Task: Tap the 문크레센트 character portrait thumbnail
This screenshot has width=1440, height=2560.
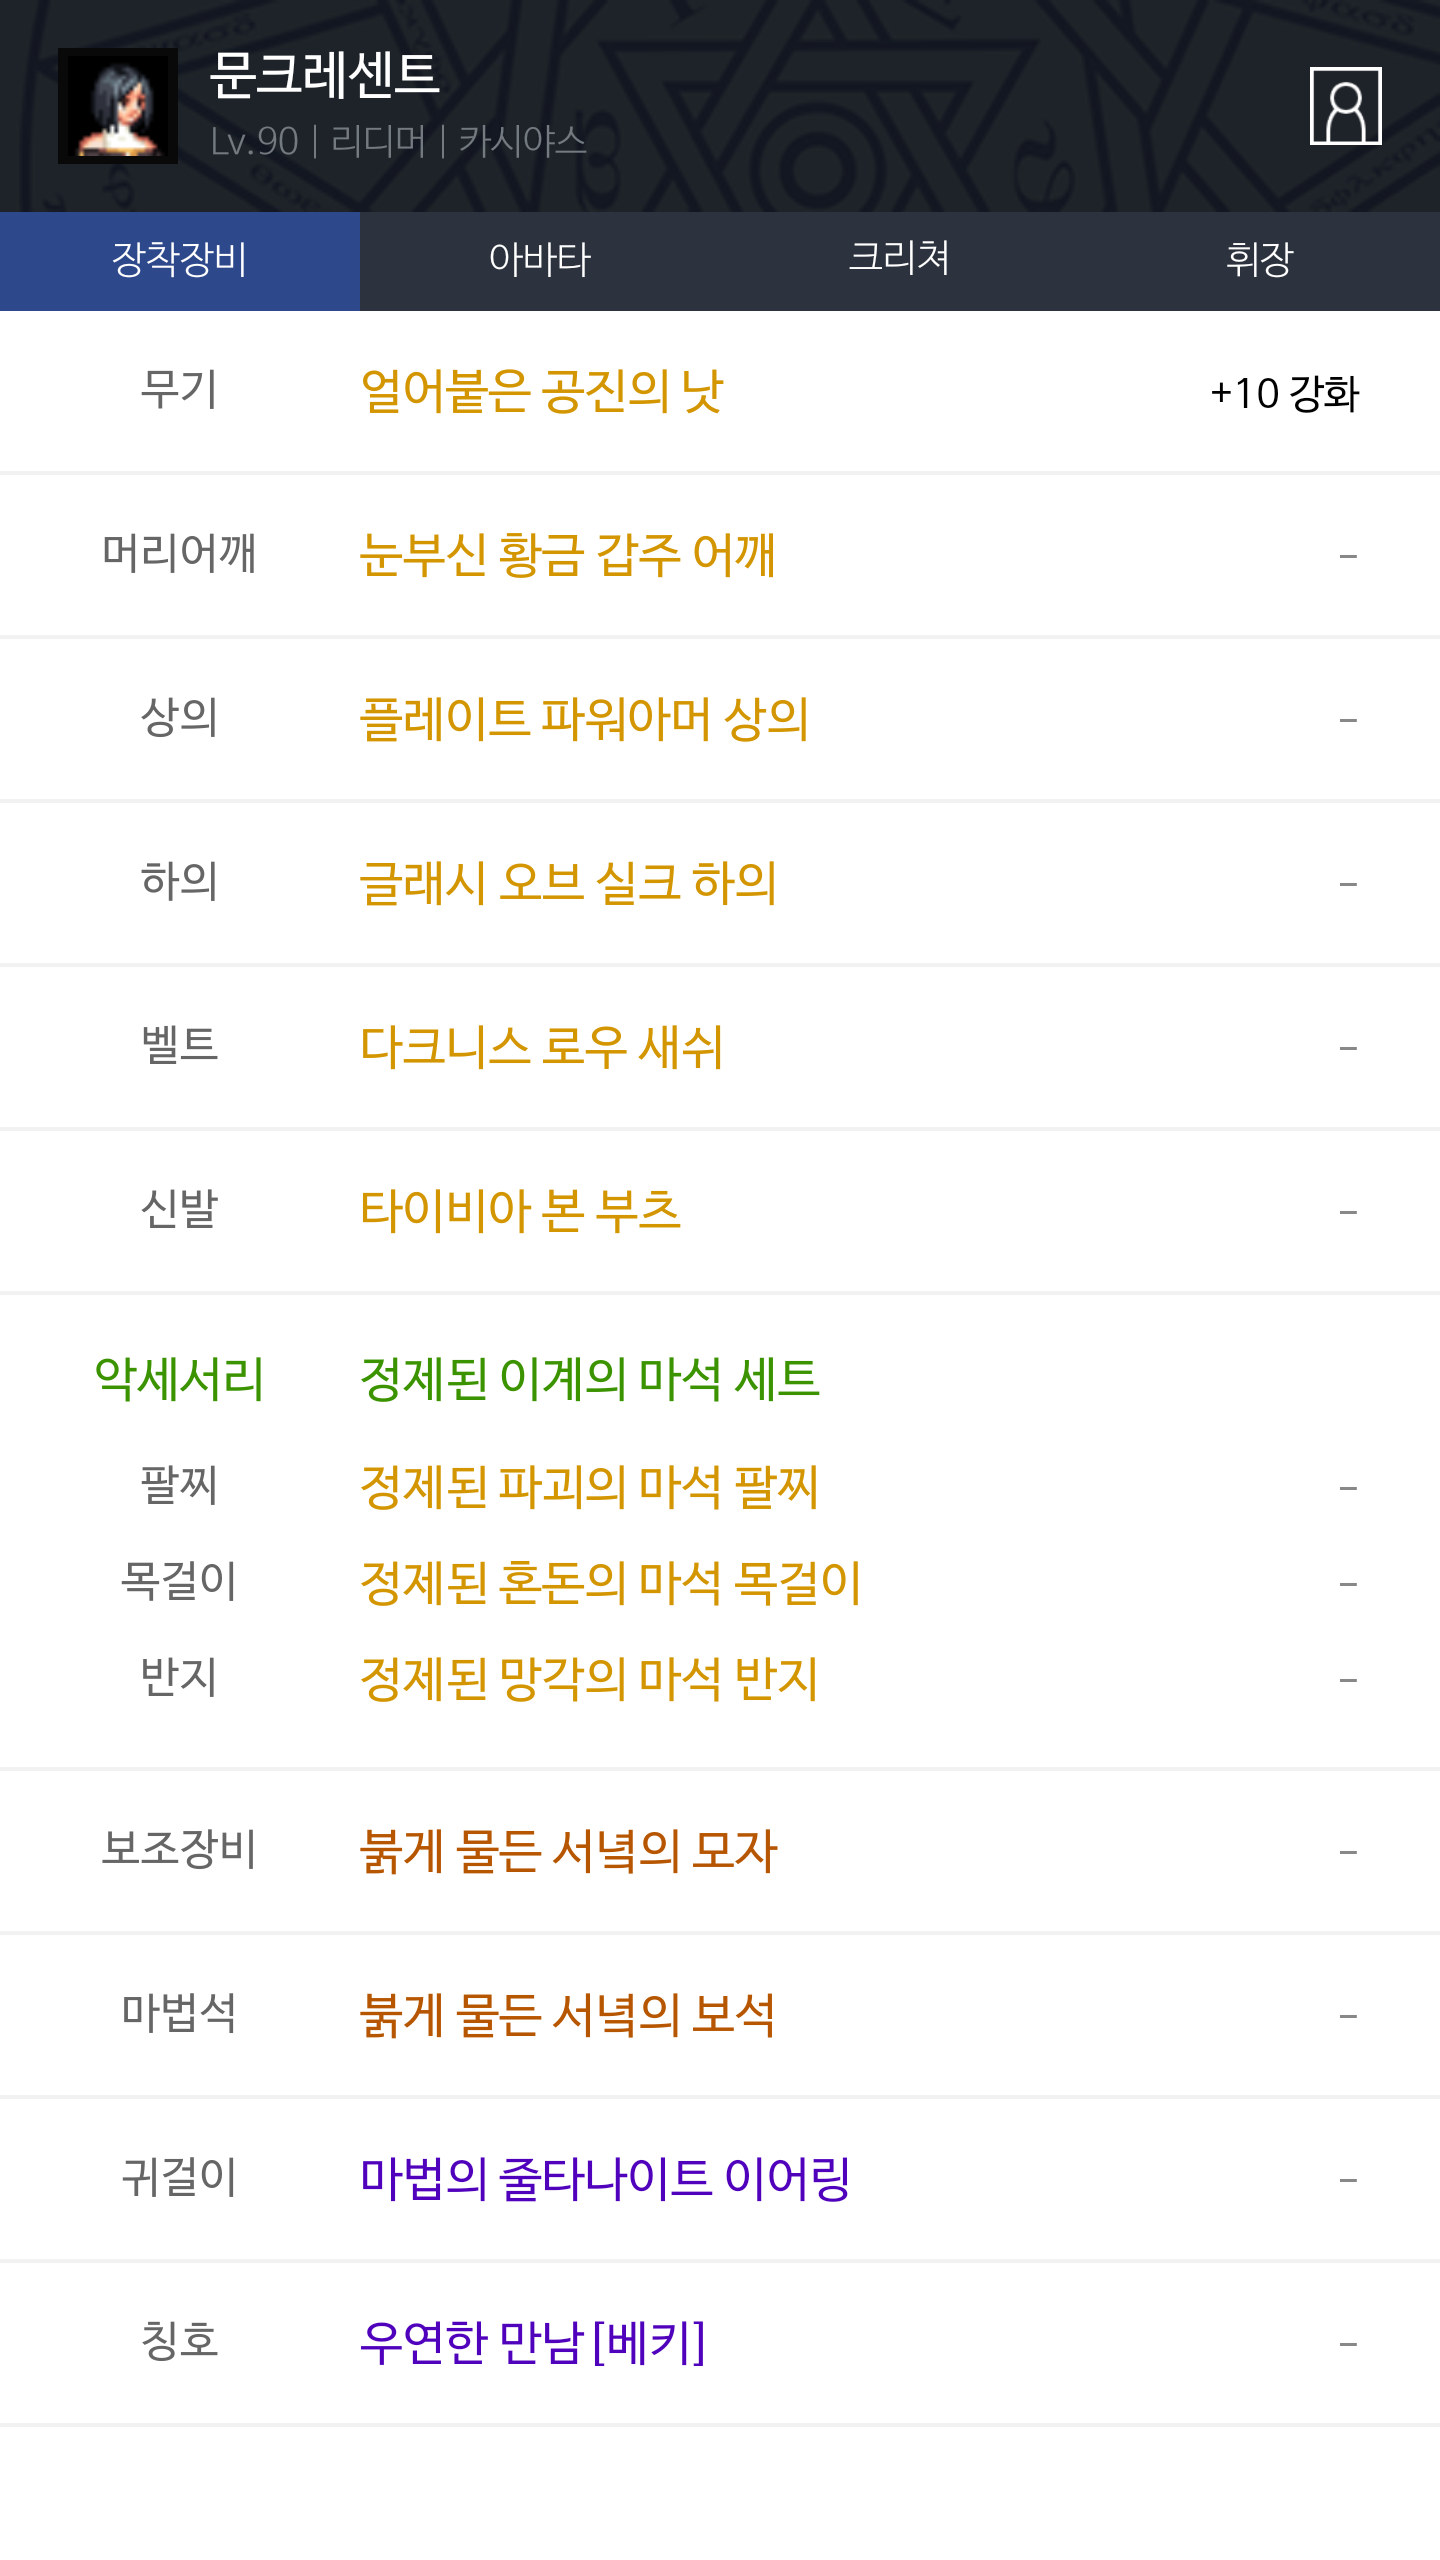Action: [x=118, y=106]
